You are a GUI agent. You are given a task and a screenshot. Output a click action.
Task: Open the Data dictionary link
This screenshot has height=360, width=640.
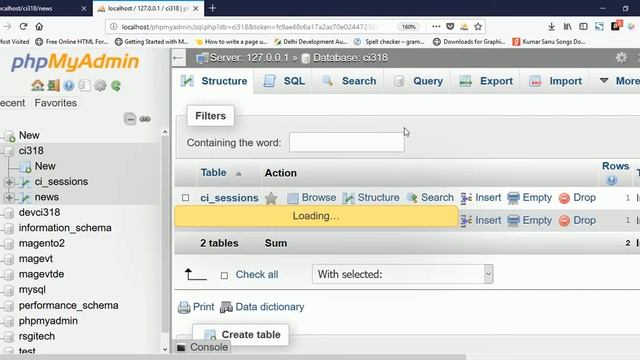point(262,307)
